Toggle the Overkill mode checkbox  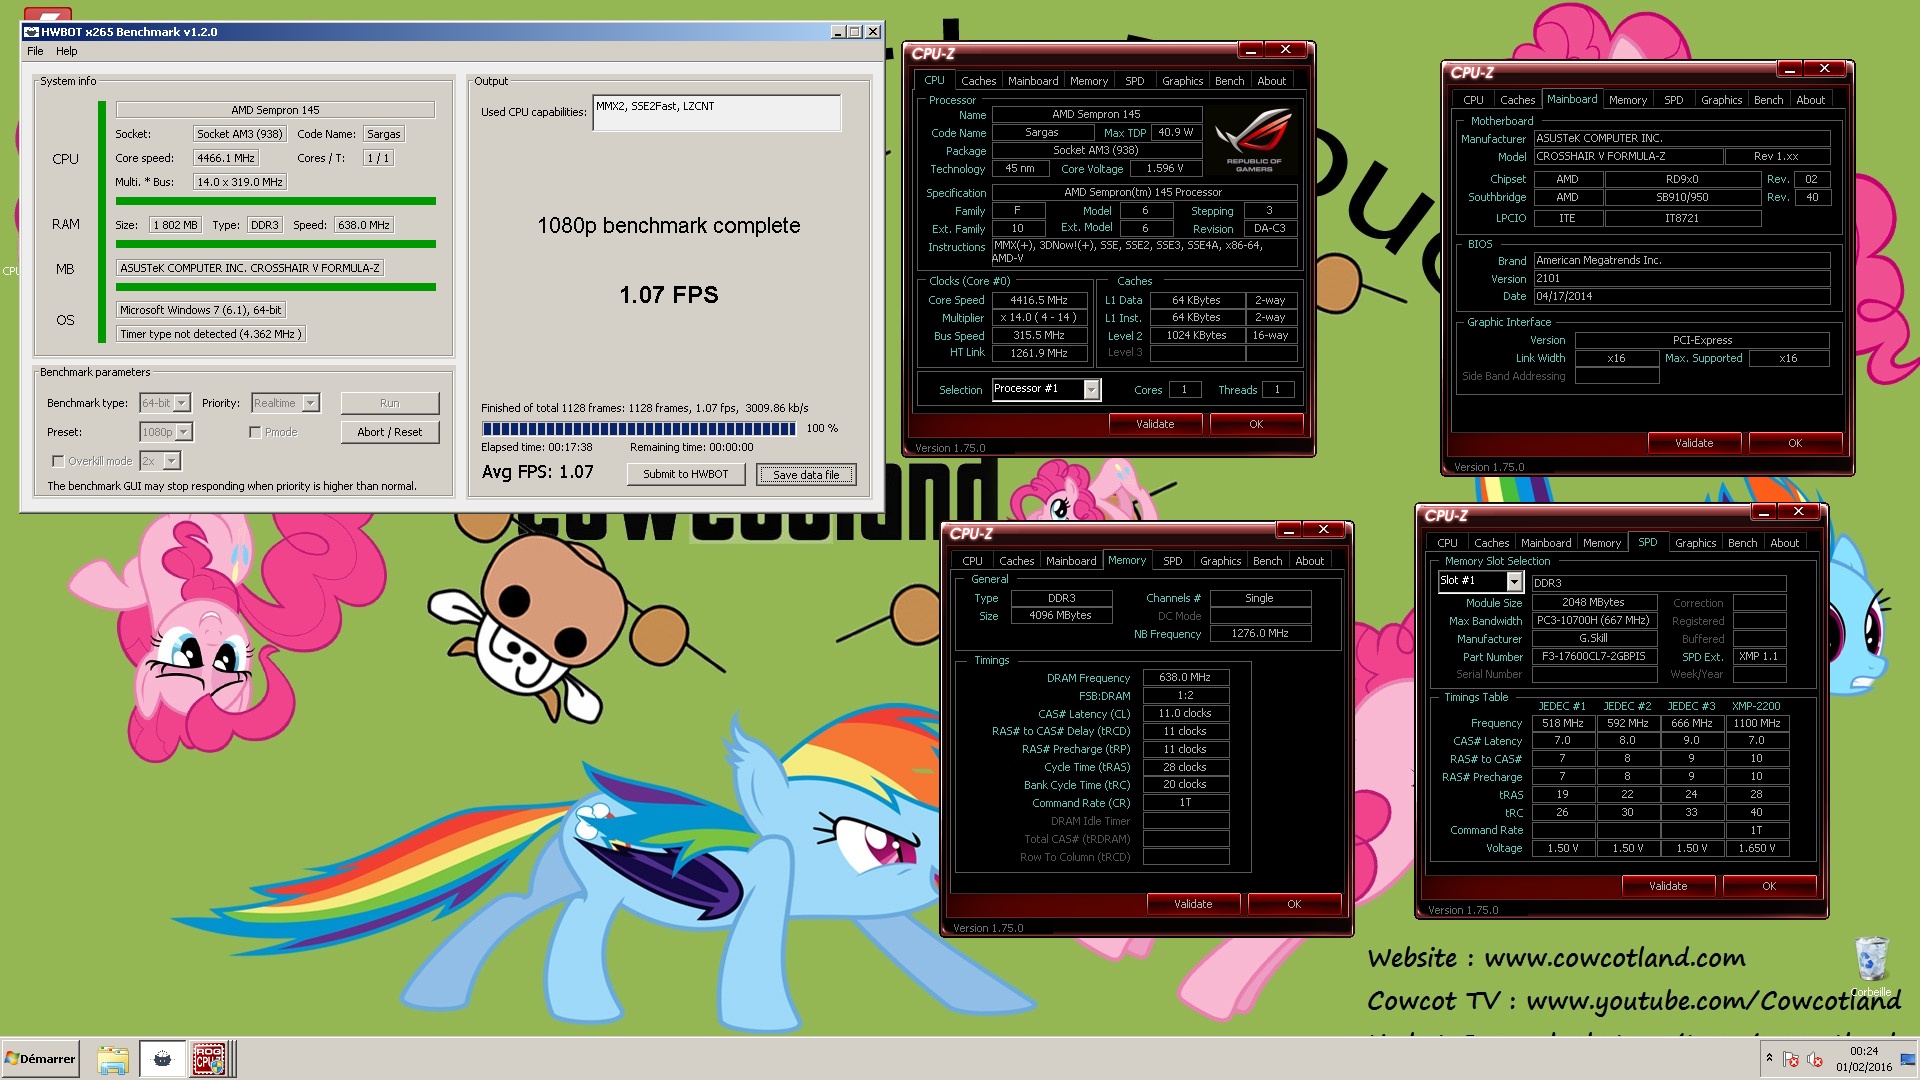[58, 461]
